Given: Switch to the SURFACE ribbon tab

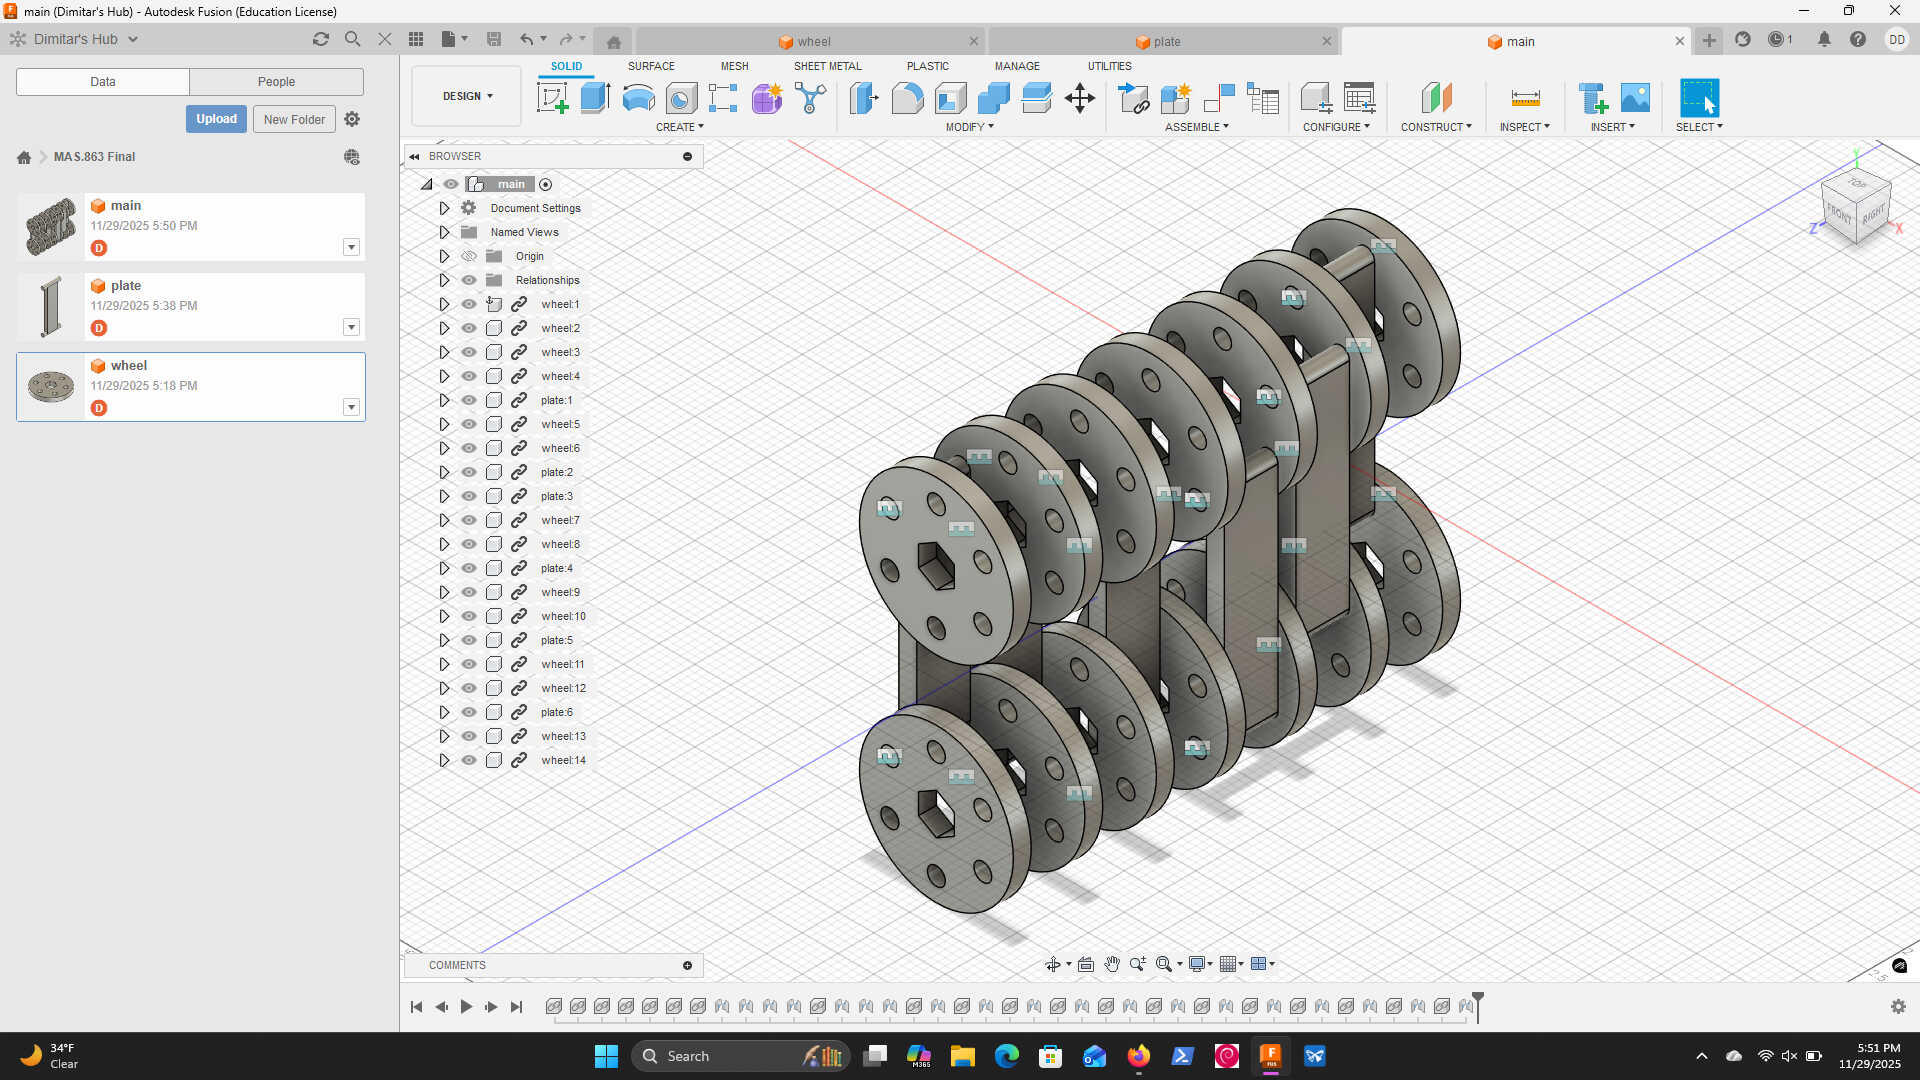Looking at the screenshot, I should 651,66.
